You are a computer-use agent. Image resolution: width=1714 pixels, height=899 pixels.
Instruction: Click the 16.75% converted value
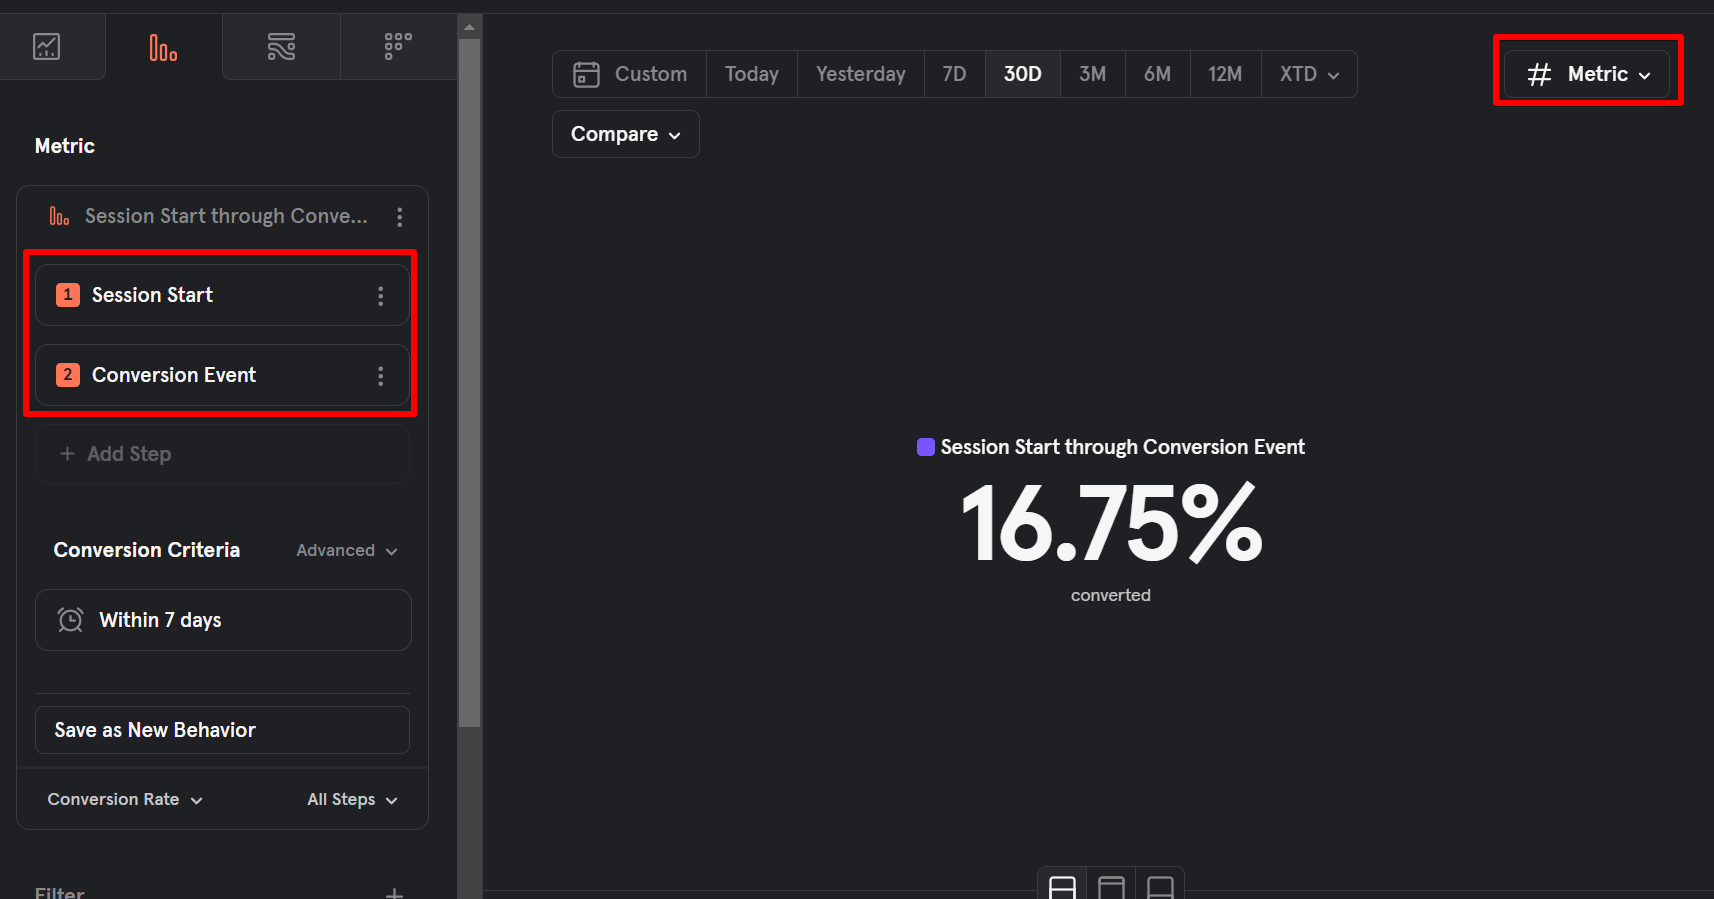1111,523
